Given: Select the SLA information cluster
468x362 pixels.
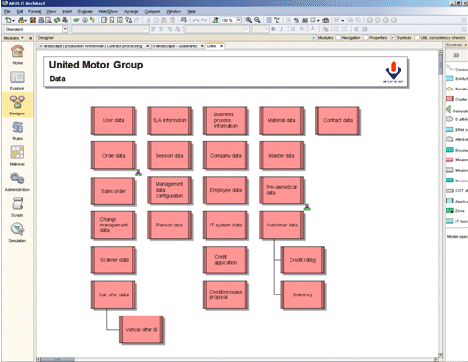Looking at the screenshot, I should [170, 120].
